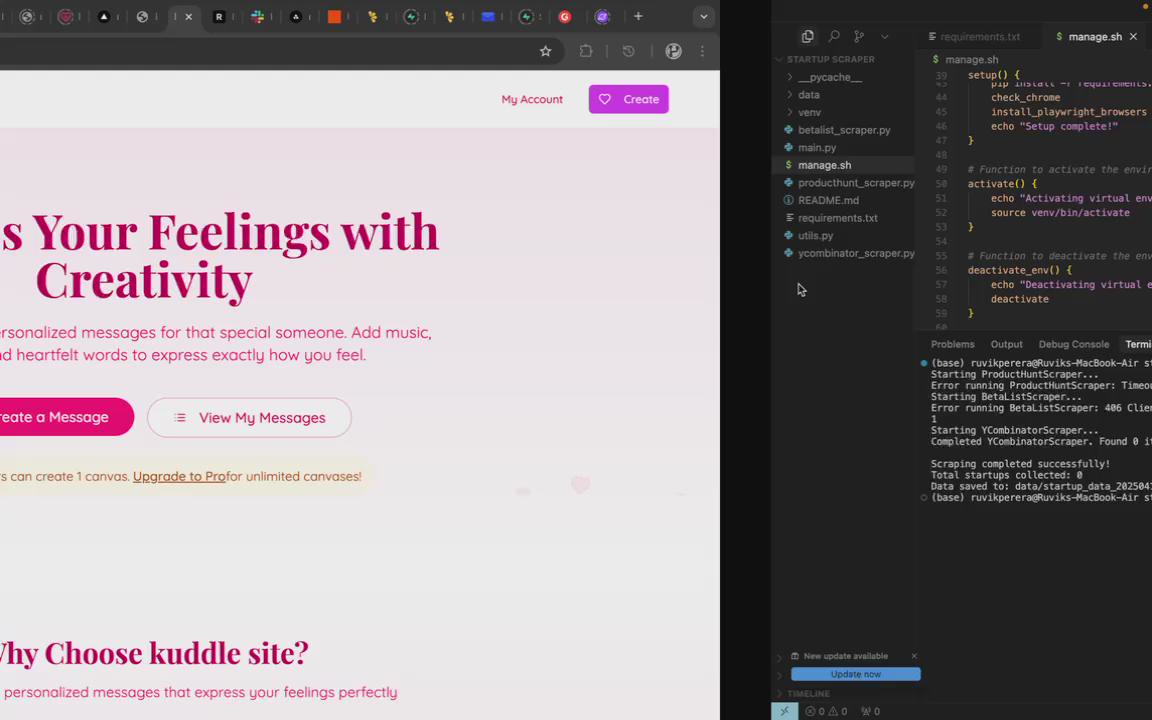
Task: Dismiss the New update available notice
Action: click(914, 656)
